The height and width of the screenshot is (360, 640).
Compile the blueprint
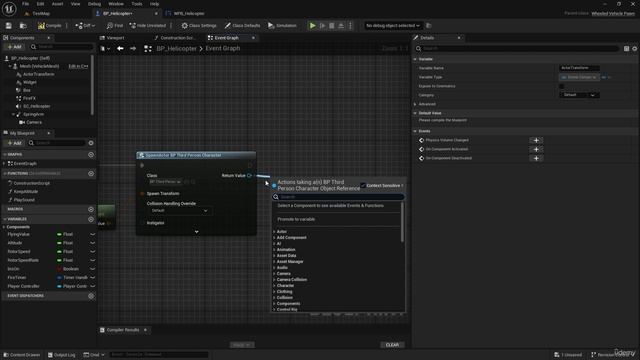(50, 26)
